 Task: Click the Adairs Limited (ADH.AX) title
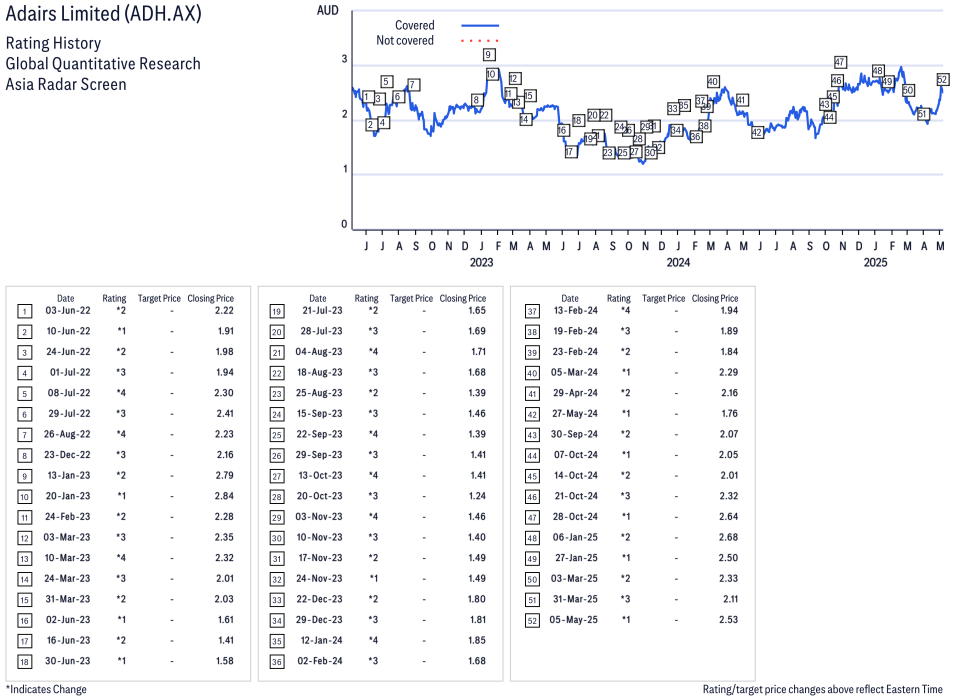(103, 13)
